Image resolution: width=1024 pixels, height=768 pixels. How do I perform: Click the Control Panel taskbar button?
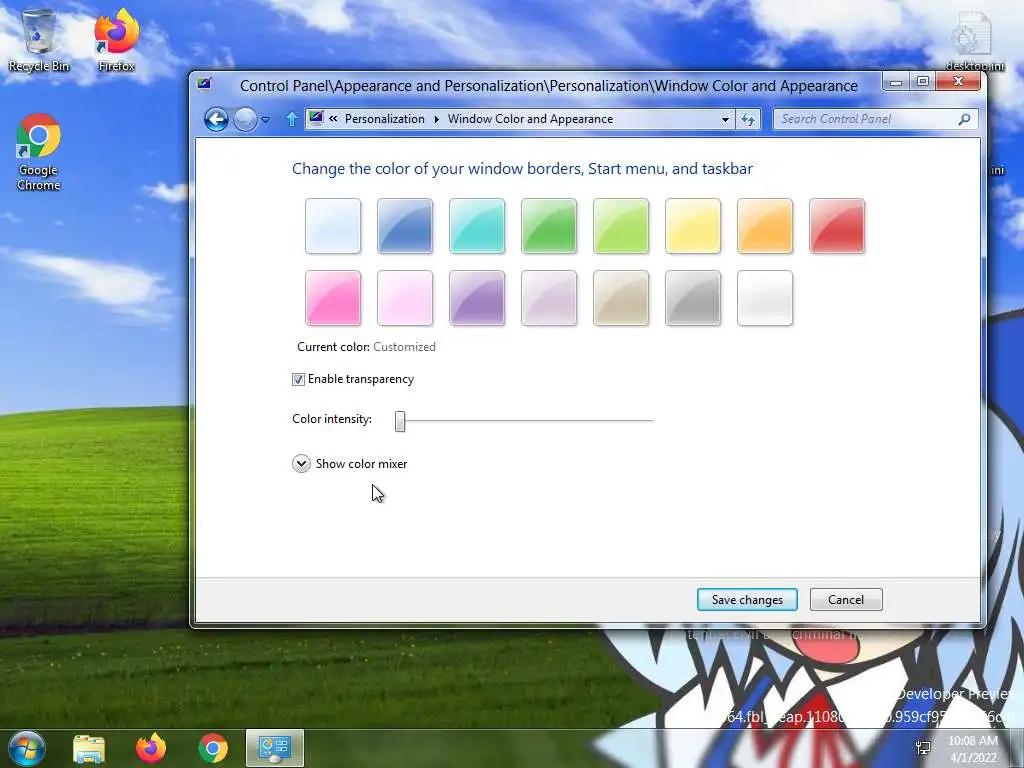pyautogui.click(x=275, y=748)
